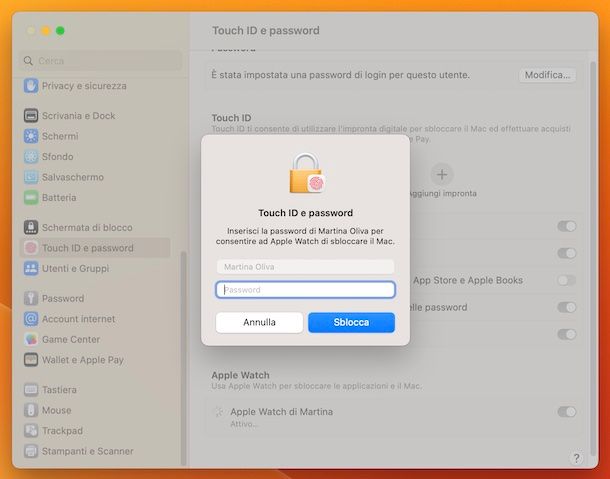Click the Aggiungi impronta label
This screenshot has width=610, height=479.
443,193
